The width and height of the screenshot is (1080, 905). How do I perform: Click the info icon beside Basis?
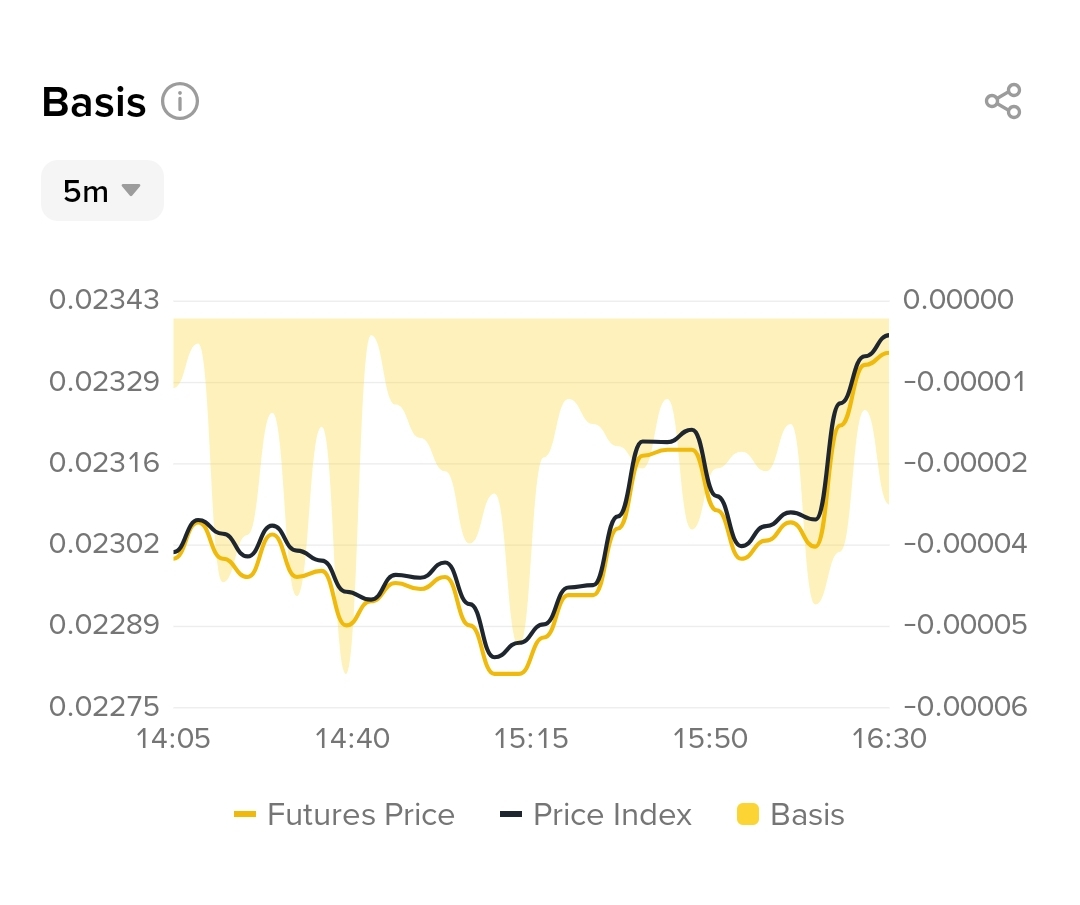pyautogui.click(x=181, y=102)
